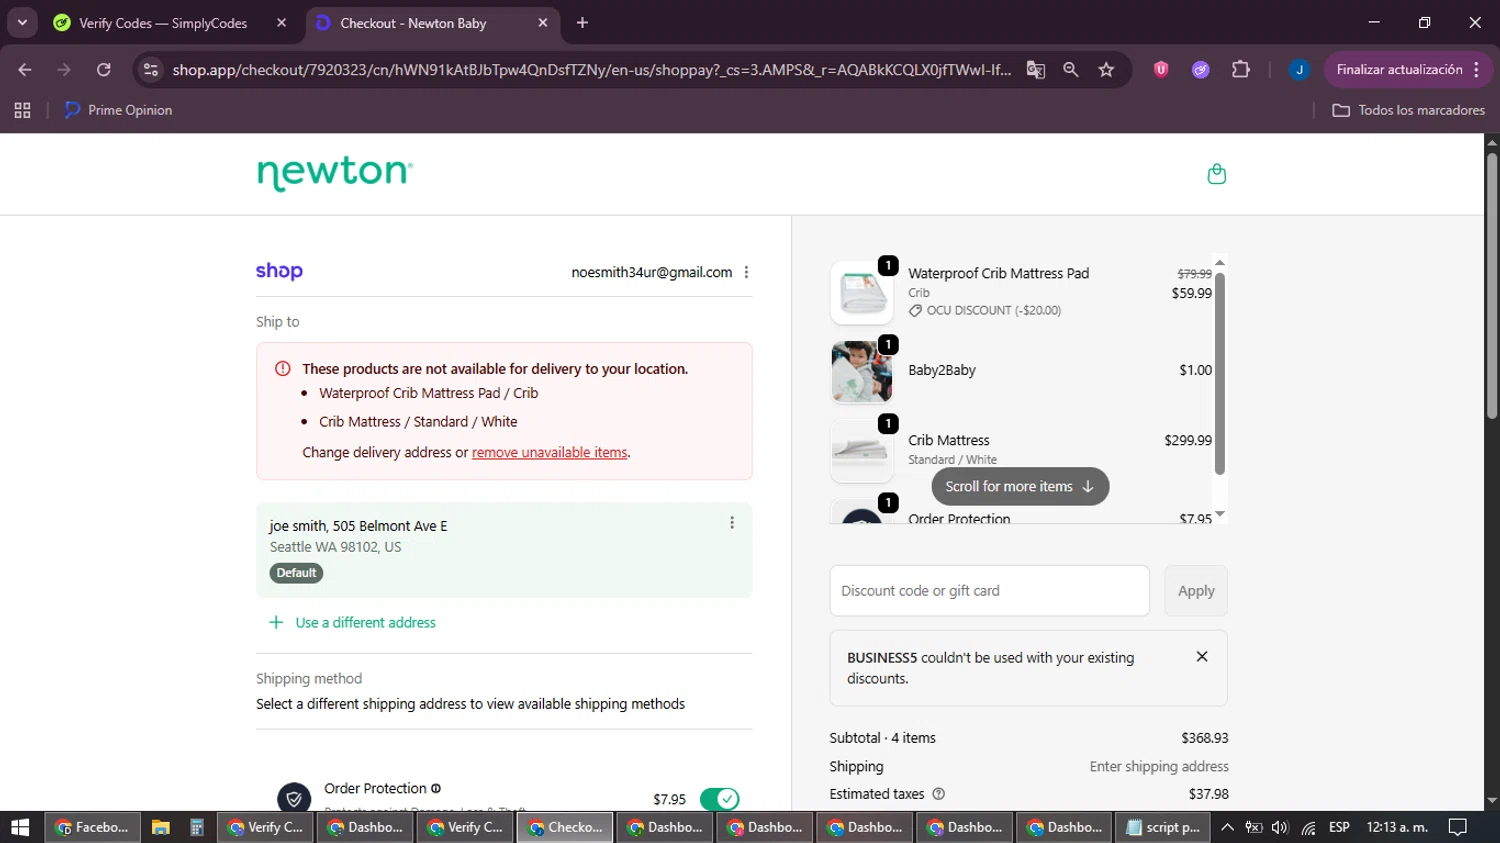This screenshot has width=1500, height=843.
Task: Click scroll down arrow of item list
Action: [1220, 514]
